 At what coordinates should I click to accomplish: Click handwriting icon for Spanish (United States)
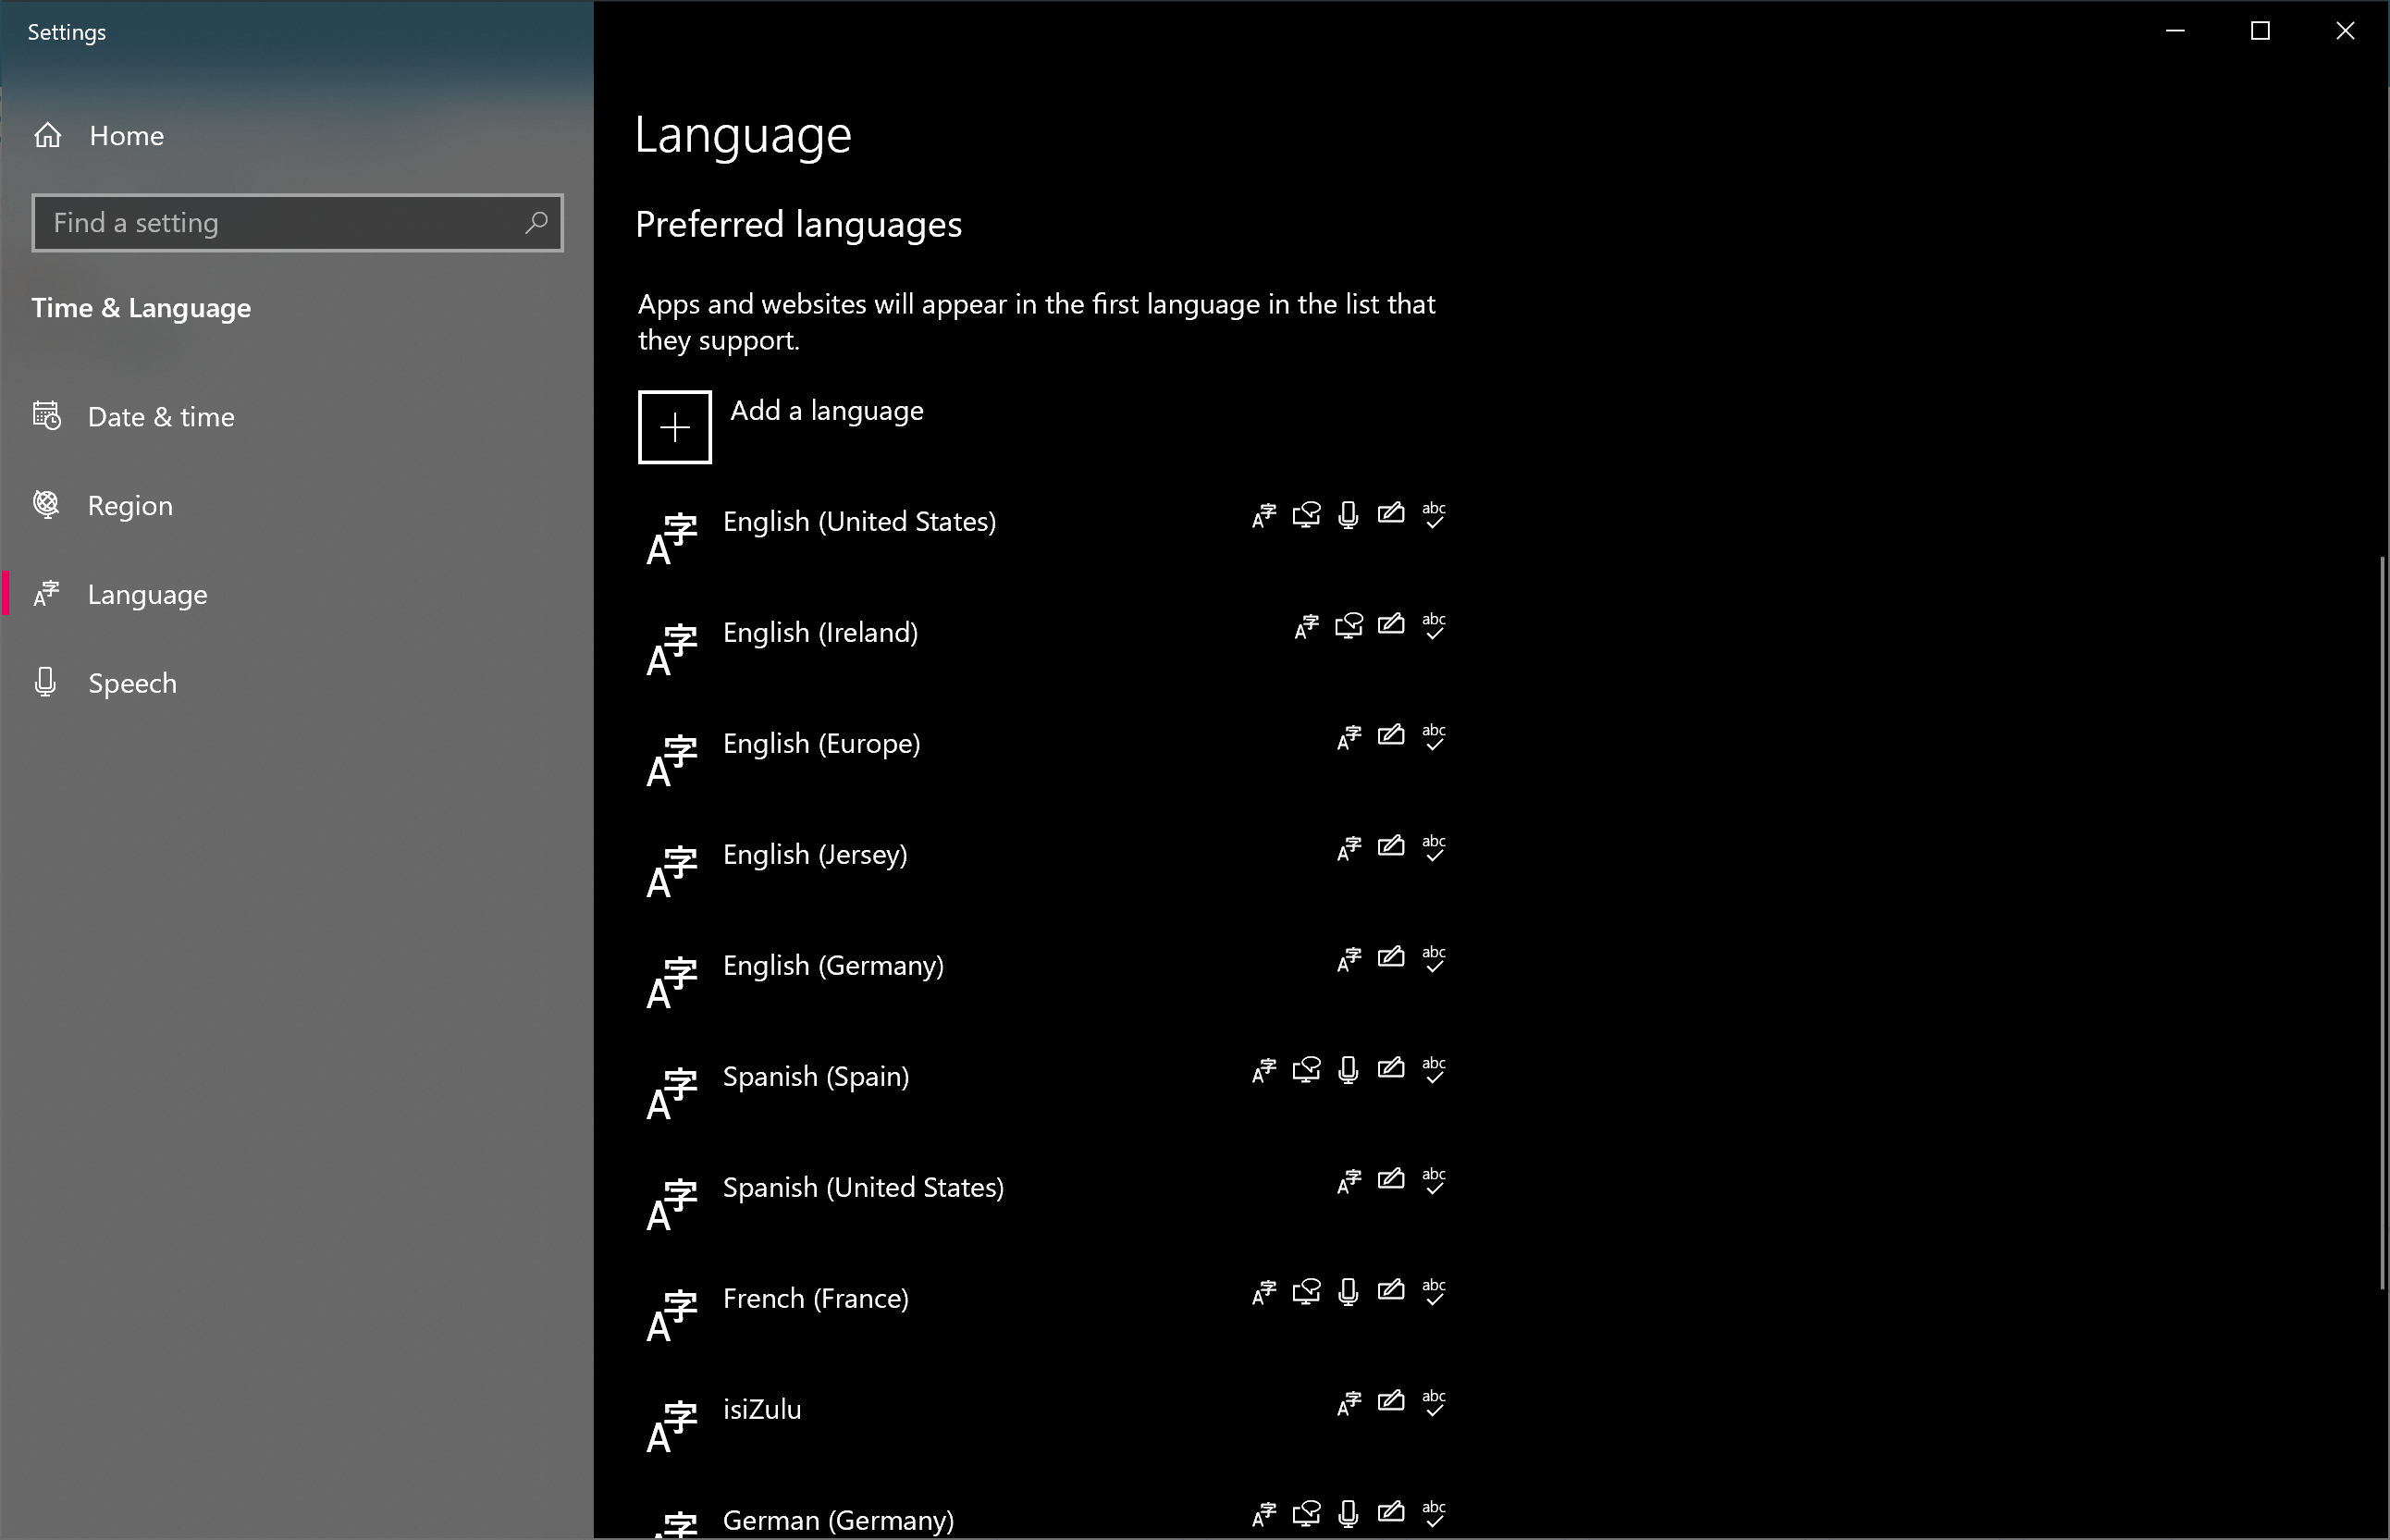click(x=1391, y=1180)
